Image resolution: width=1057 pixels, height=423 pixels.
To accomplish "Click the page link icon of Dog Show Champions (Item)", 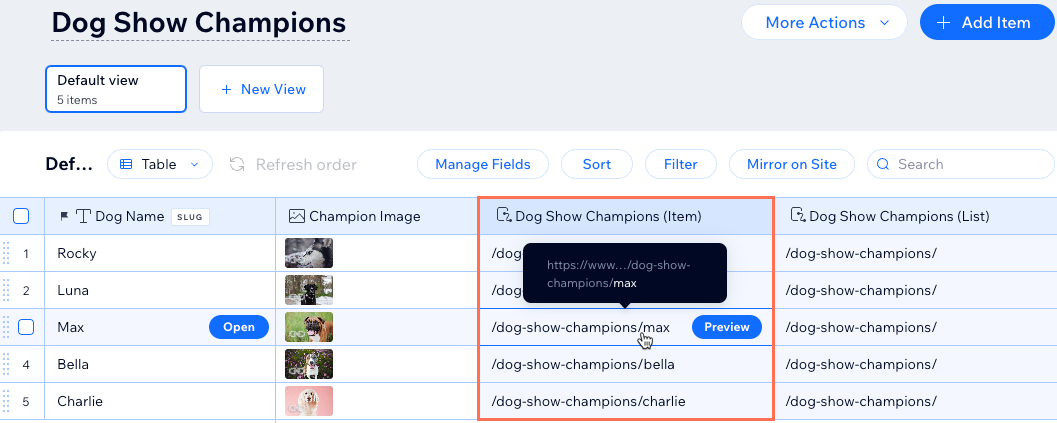I will [504, 215].
